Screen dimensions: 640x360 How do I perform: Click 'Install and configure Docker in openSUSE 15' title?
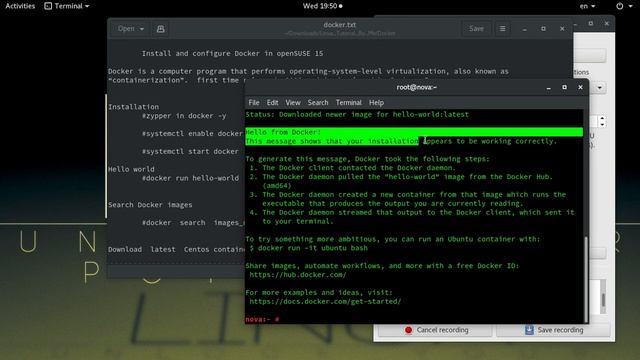tap(232, 53)
